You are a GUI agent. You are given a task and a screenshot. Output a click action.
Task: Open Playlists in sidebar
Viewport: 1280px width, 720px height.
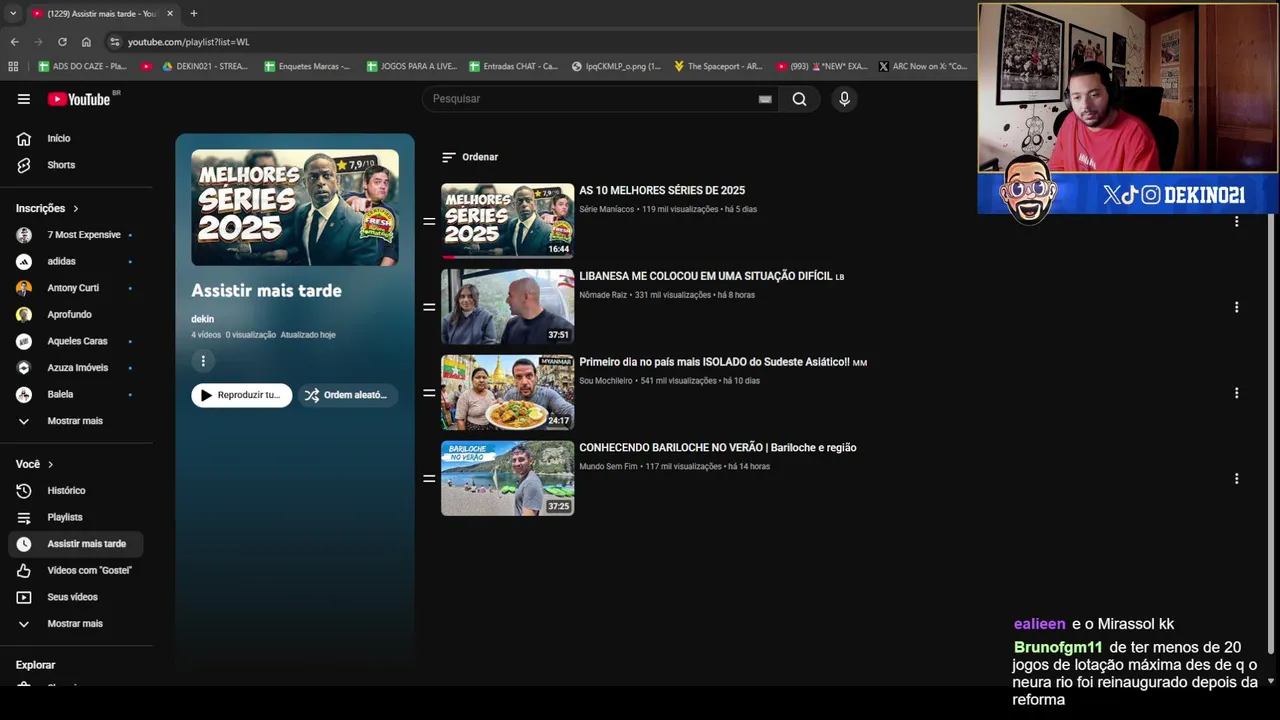(77, 517)
